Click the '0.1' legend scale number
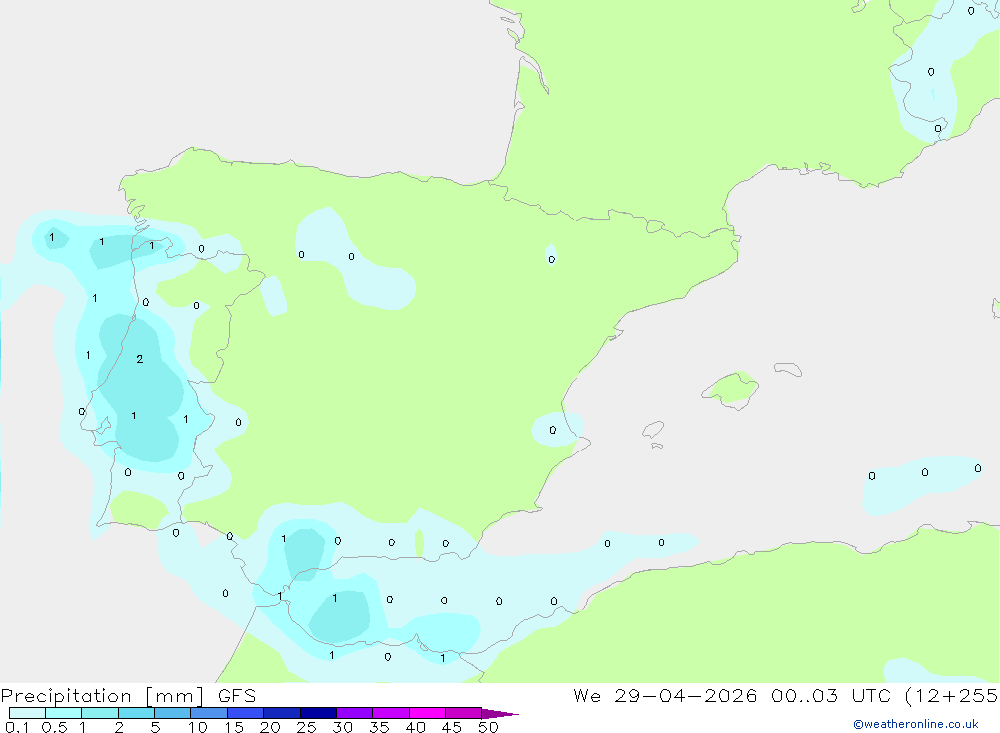 (x=17, y=727)
